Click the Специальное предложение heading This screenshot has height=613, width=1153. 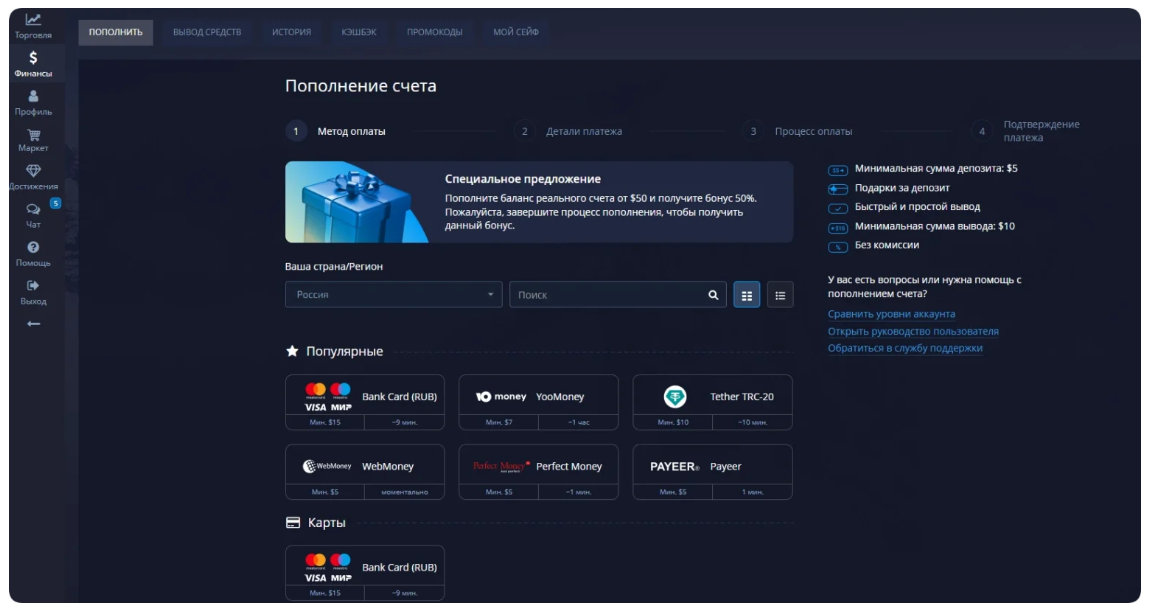[523, 179]
